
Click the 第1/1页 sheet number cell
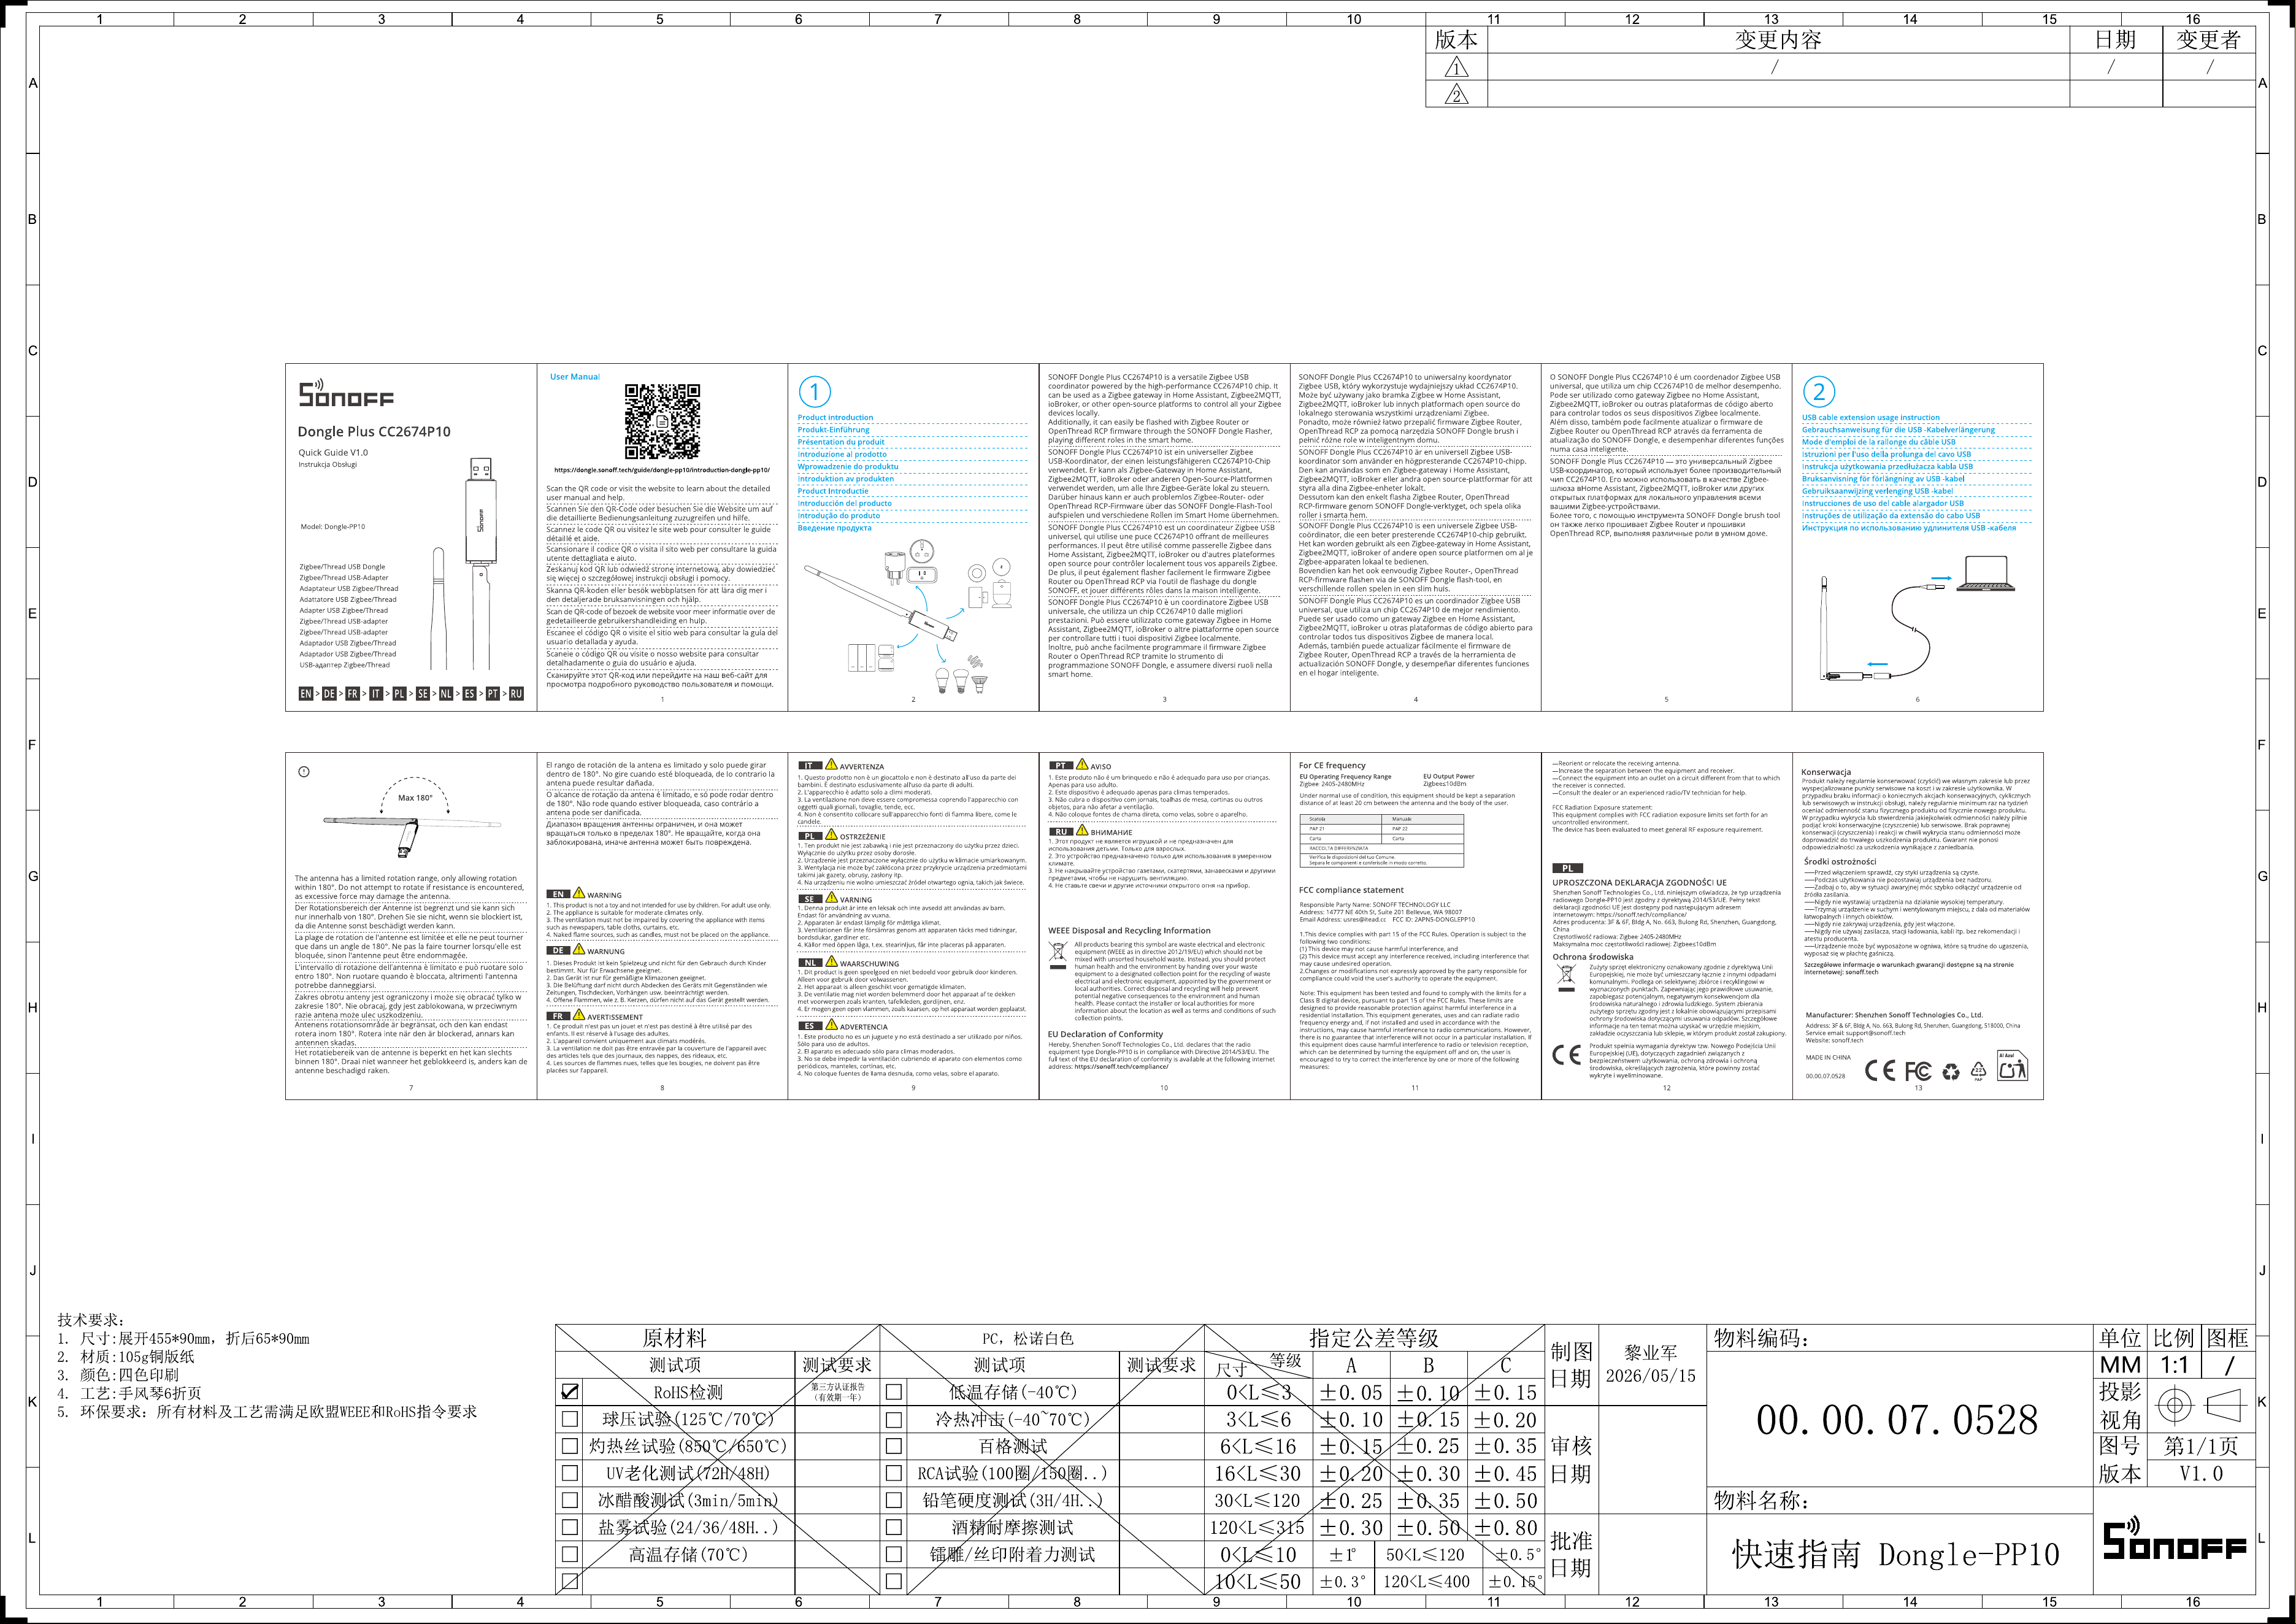pyautogui.click(x=2201, y=1446)
